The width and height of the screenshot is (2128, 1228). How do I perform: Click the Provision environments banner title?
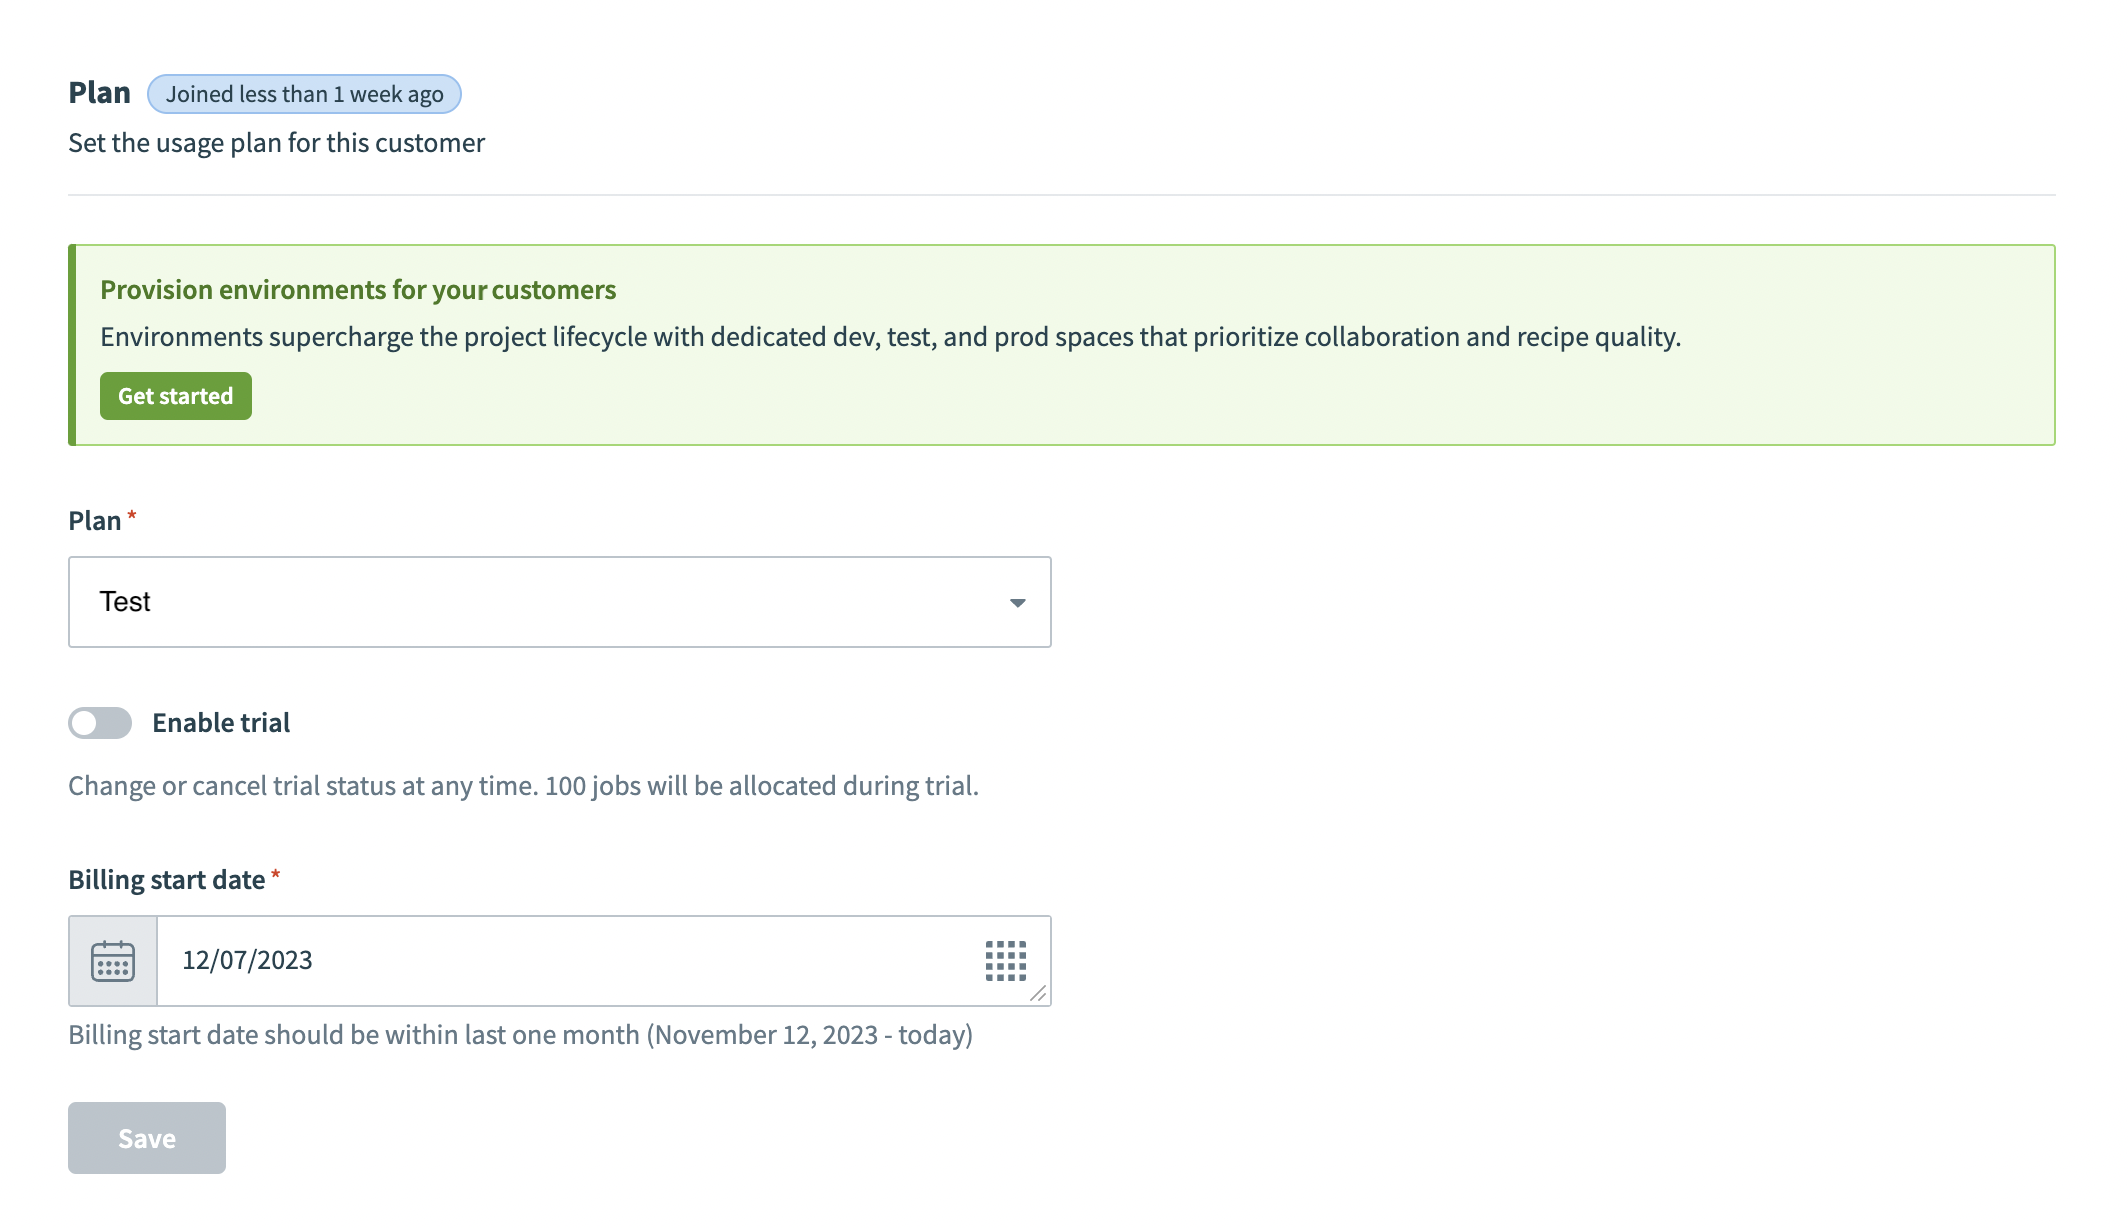click(x=358, y=290)
